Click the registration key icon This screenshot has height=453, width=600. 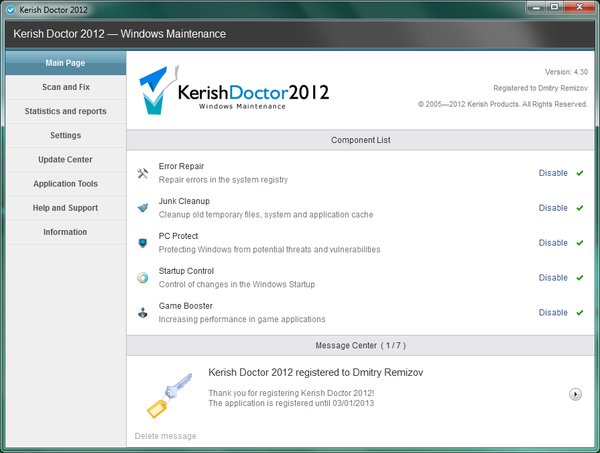169,396
